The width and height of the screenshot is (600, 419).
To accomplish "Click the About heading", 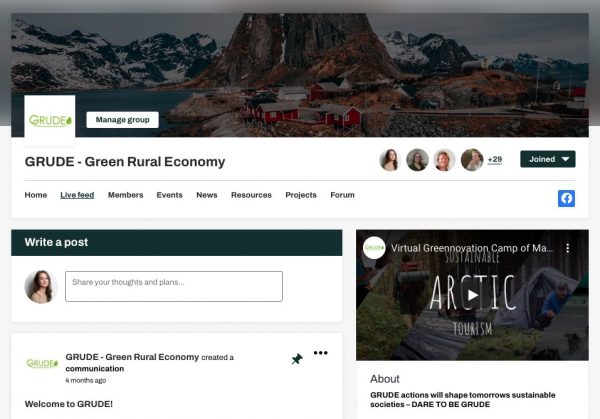I will pyautogui.click(x=385, y=379).
